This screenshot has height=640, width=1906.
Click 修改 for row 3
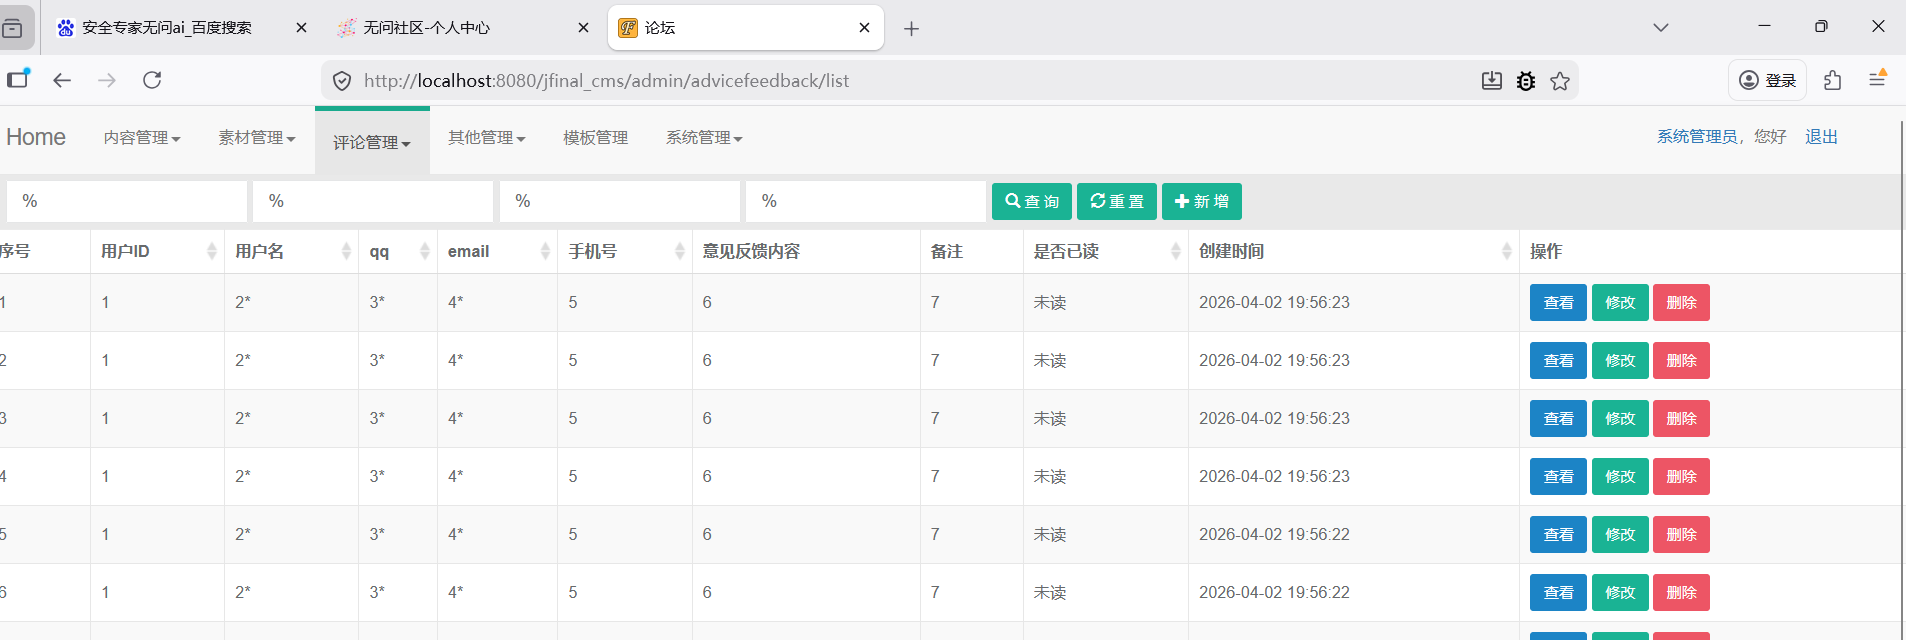[1620, 419]
